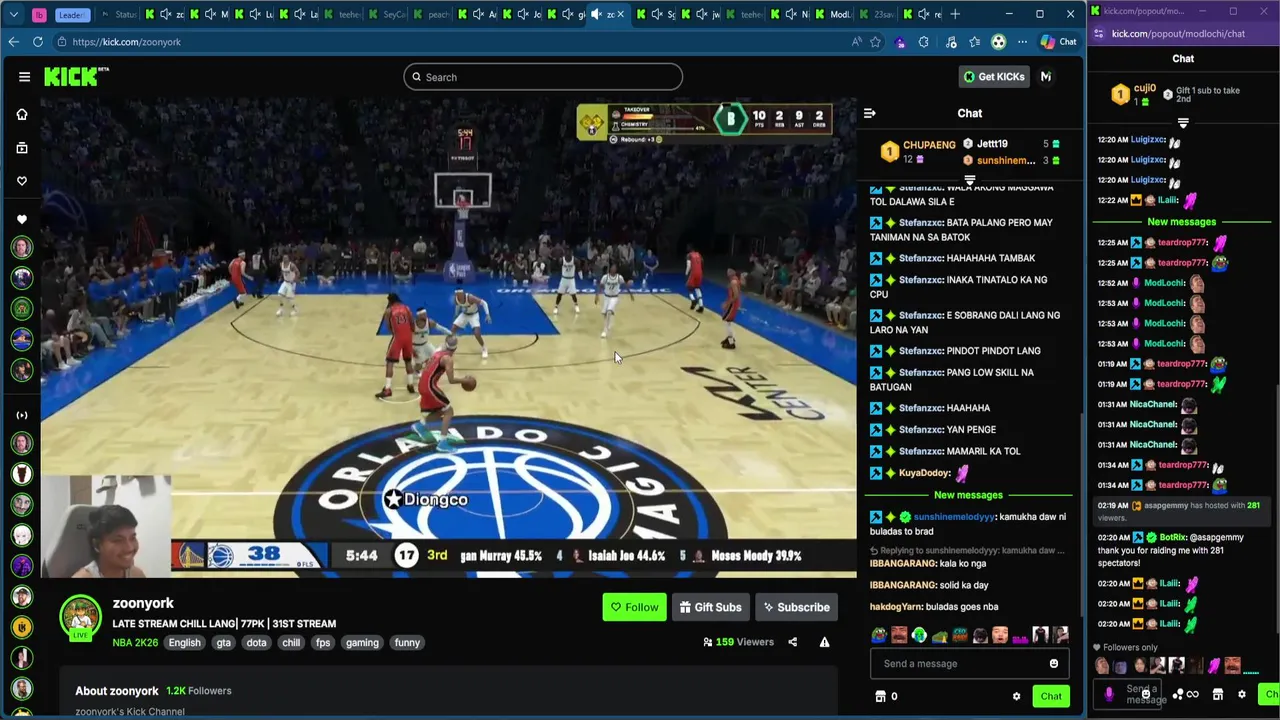Click the browser address bar URL

point(126,42)
